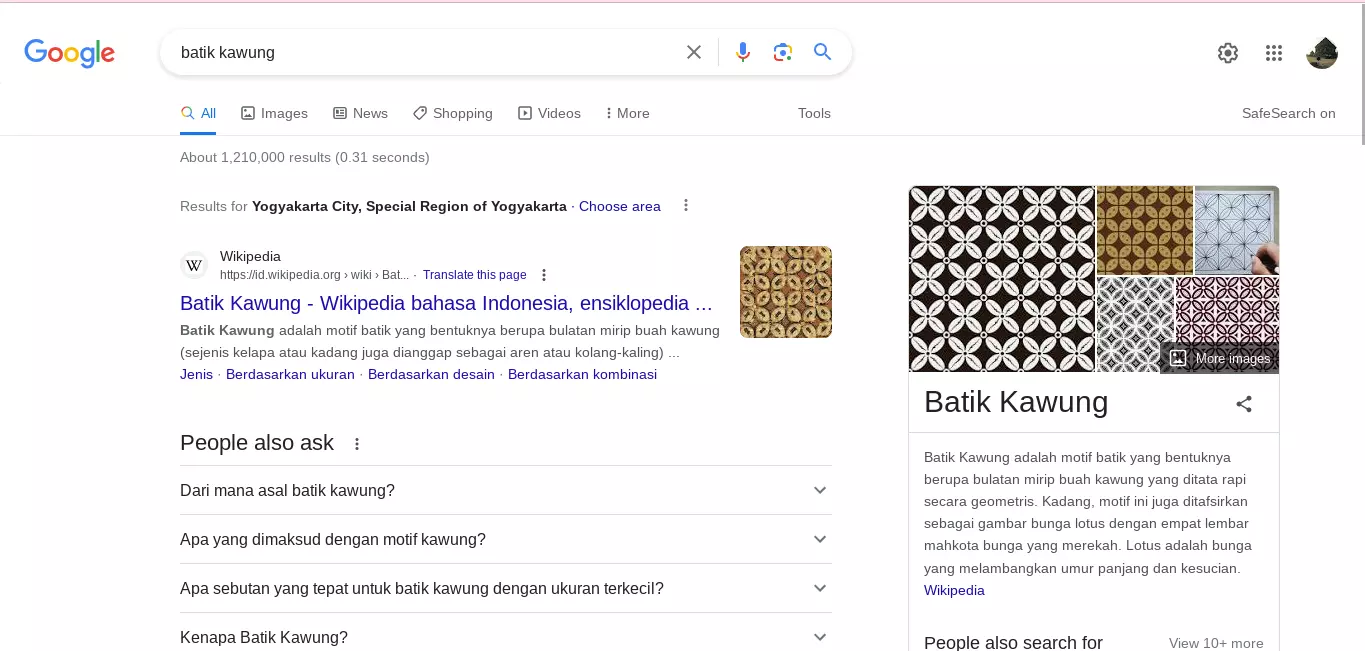1365x651 pixels.
Task: Click in the batik kawung search field
Action: (425, 52)
